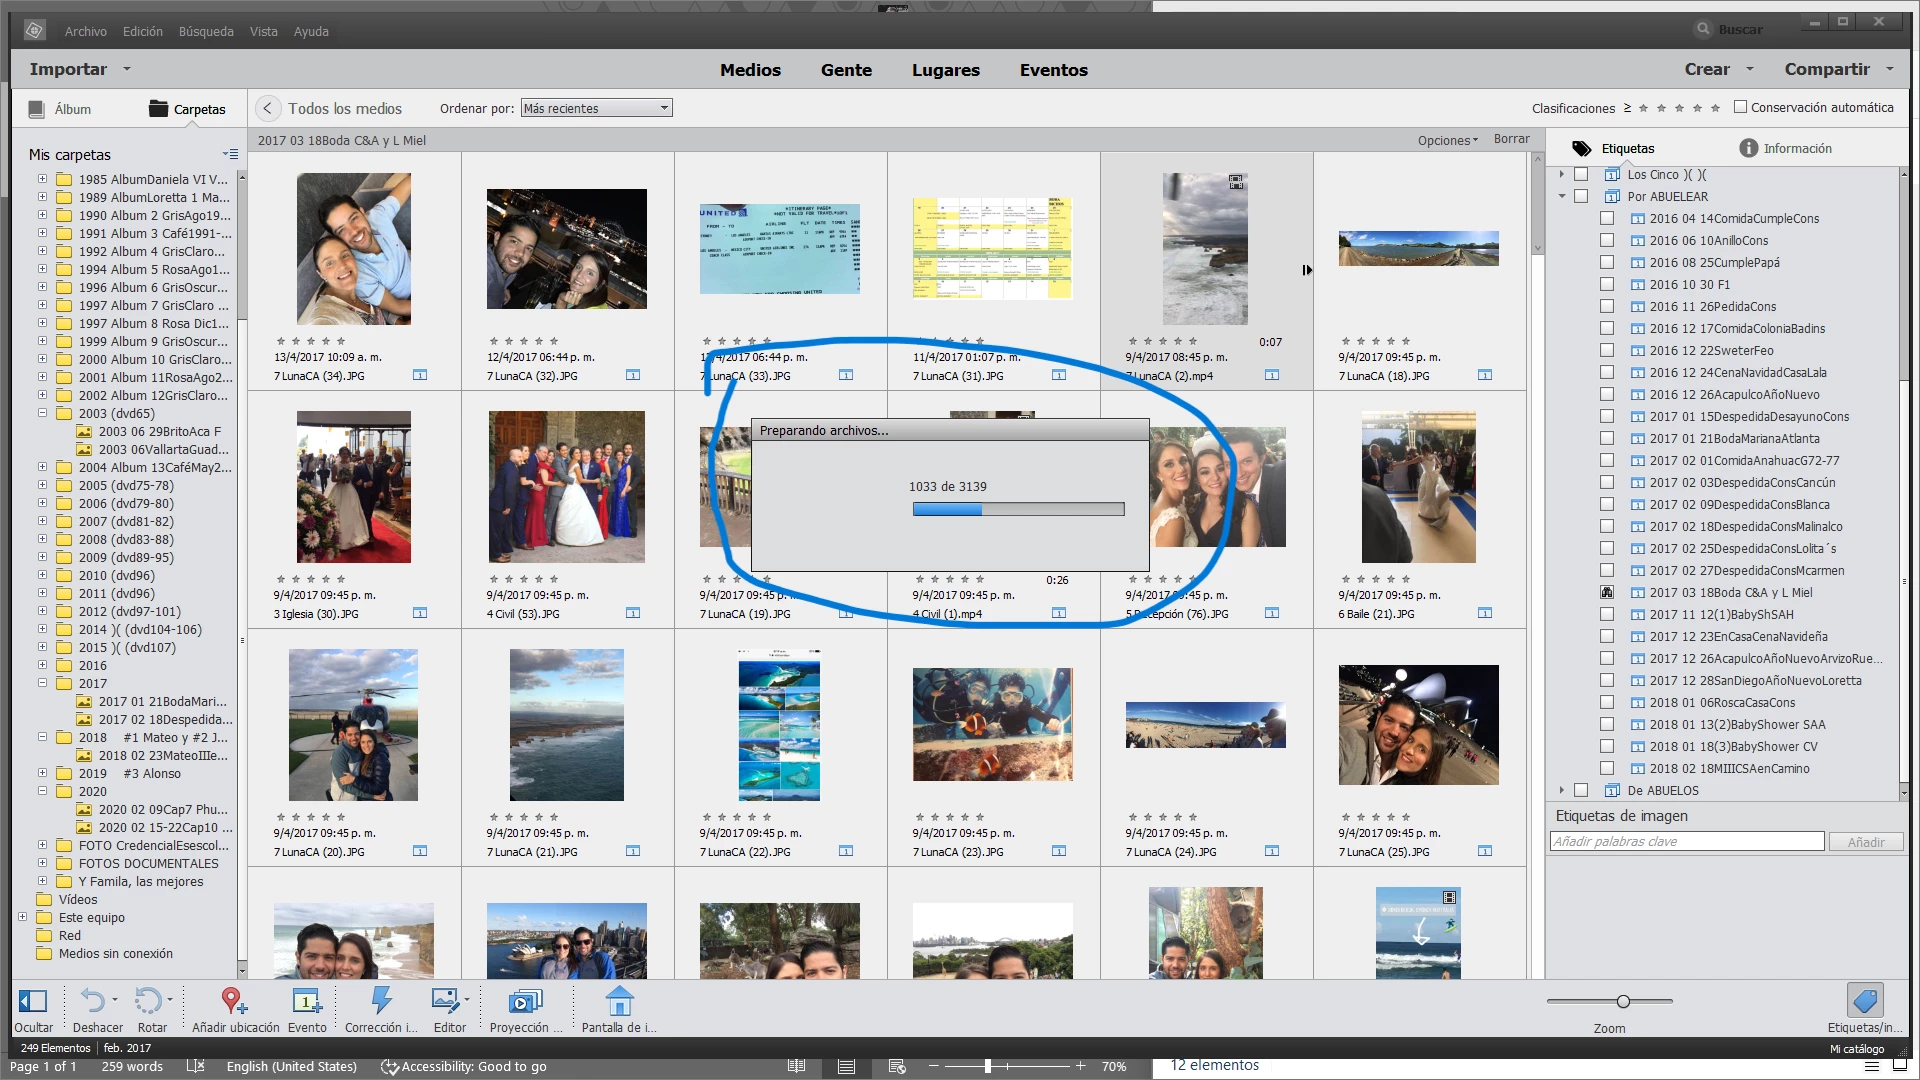Click the Proyección slideshow icon
This screenshot has height=1080, width=1920.
click(x=524, y=1001)
